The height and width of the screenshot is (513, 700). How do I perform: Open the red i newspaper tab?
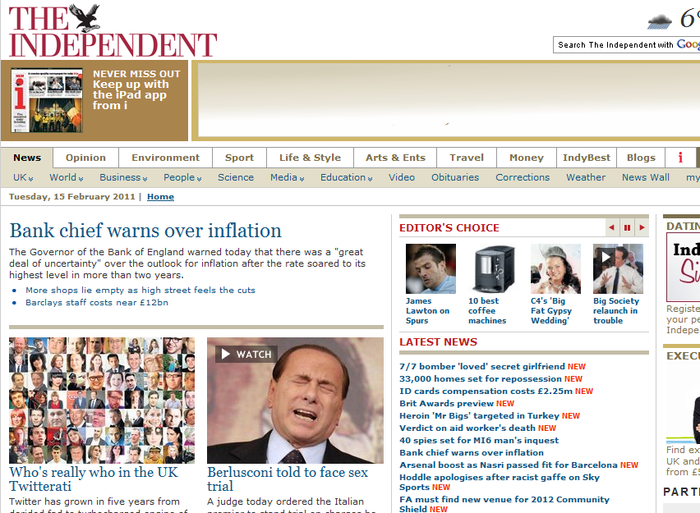click(x=680, y=158)
